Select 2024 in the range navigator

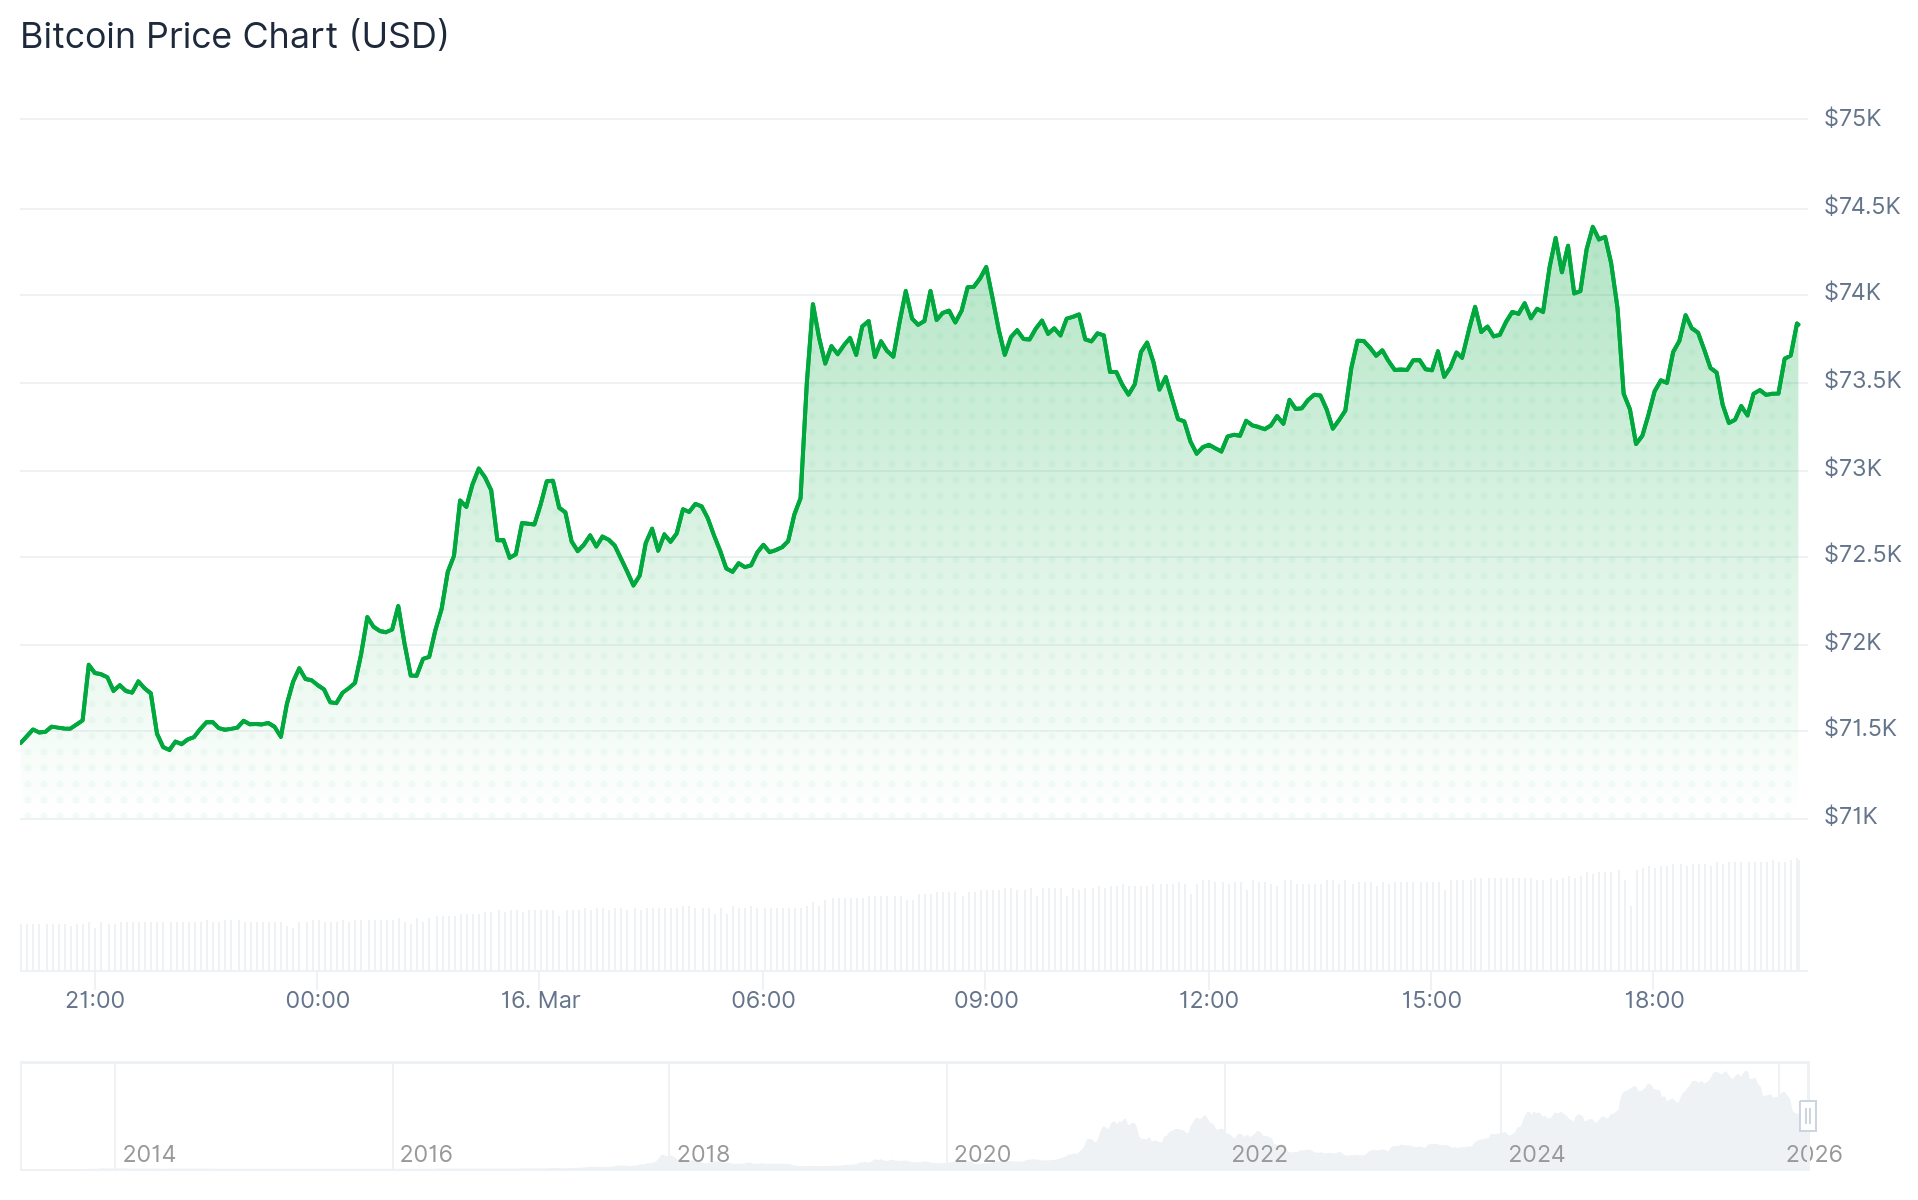pos(1536,1154)
